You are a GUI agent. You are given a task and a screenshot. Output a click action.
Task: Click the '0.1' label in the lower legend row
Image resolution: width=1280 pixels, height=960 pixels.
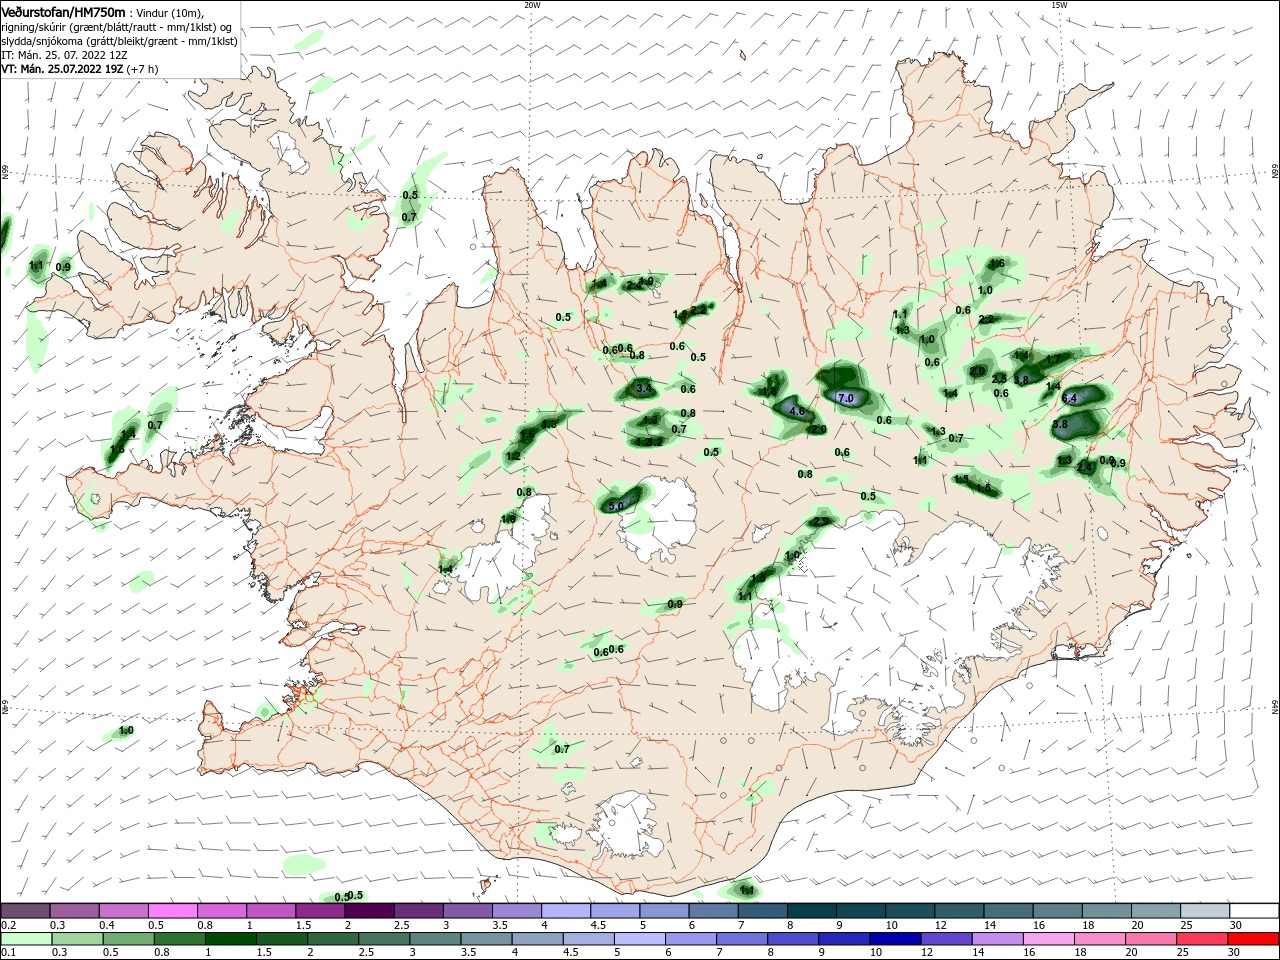tap(8, 954)
